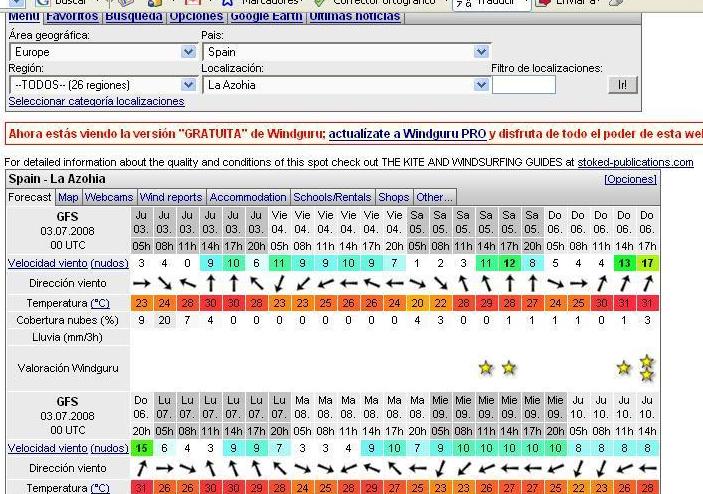
Task: Click the wind speed 12 cell for Sa 05 17h
Action: (508, 263)
